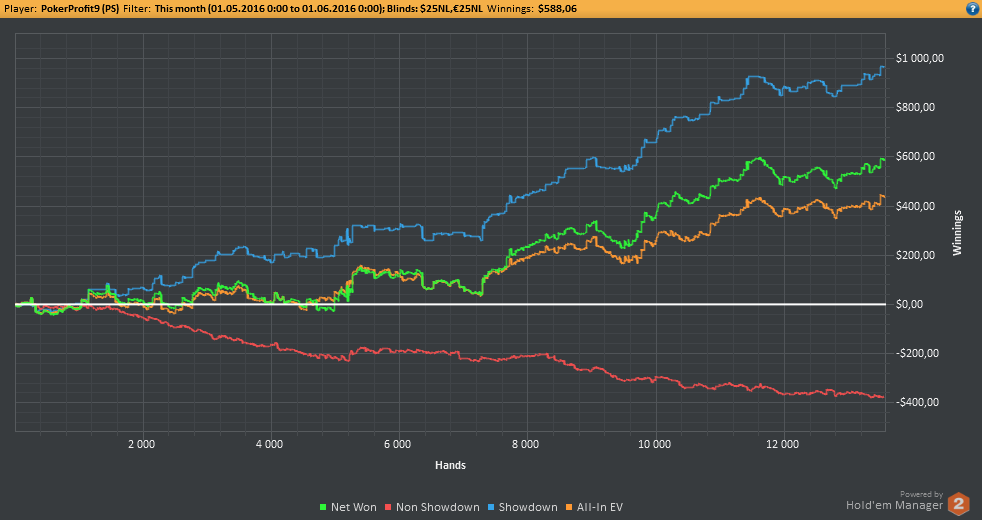The height and width of the screenshot is (520, 982).
Task: Click the $1 000,00 axis label
Action: pyautogui.click(x=919, y=58)
